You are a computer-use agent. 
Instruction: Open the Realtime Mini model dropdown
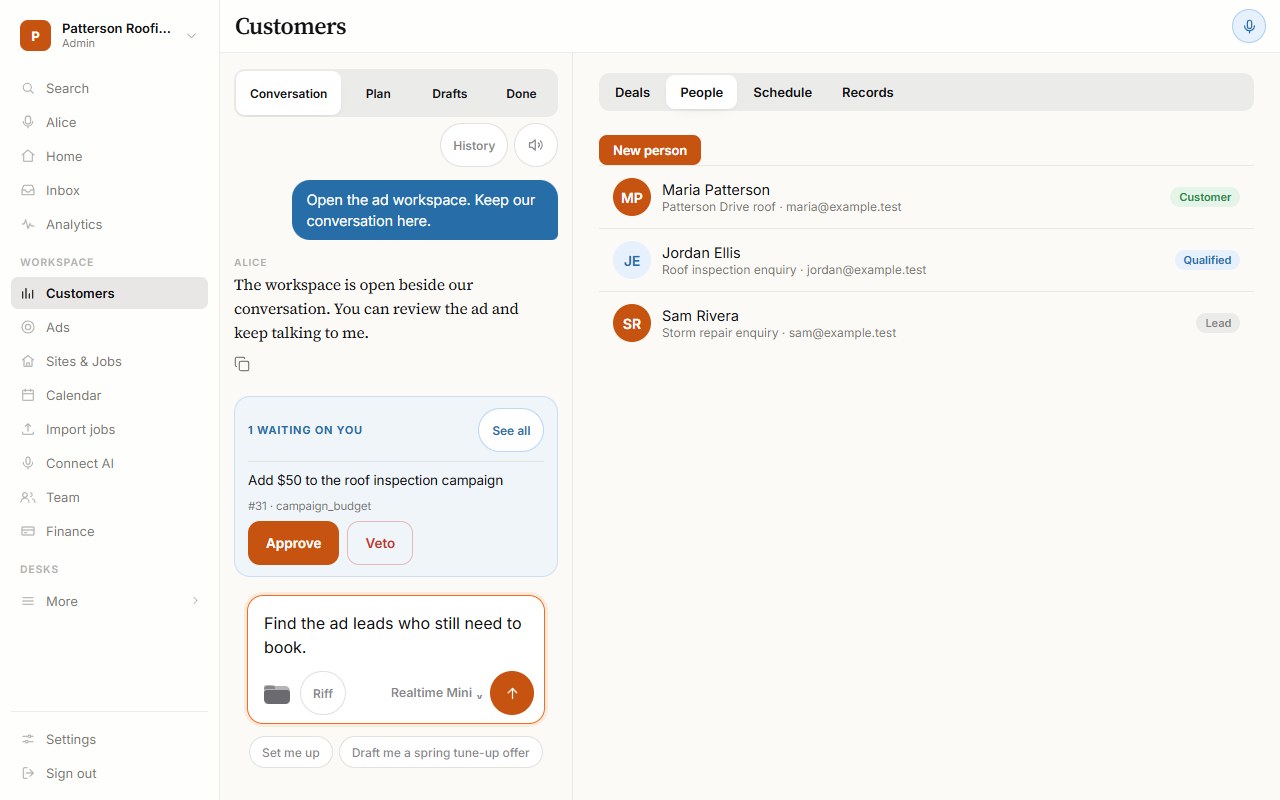pyautogui.click(x=437, y=693)
